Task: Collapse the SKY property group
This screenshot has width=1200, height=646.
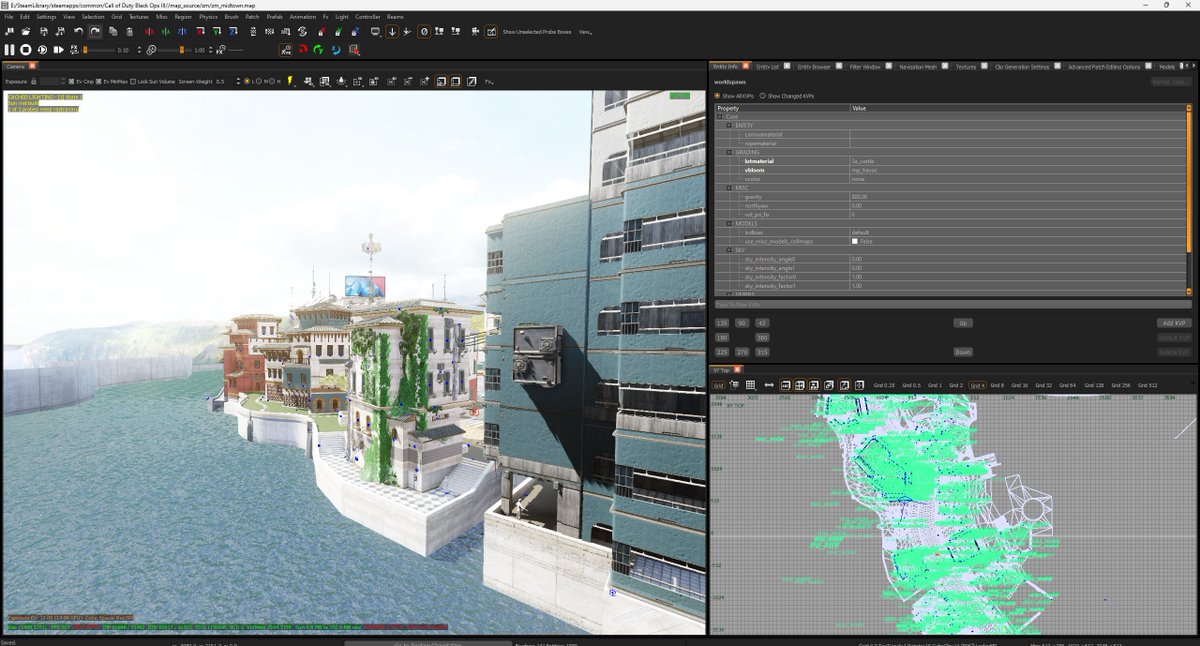Action: pyautogui.click(x=729, y=250)
